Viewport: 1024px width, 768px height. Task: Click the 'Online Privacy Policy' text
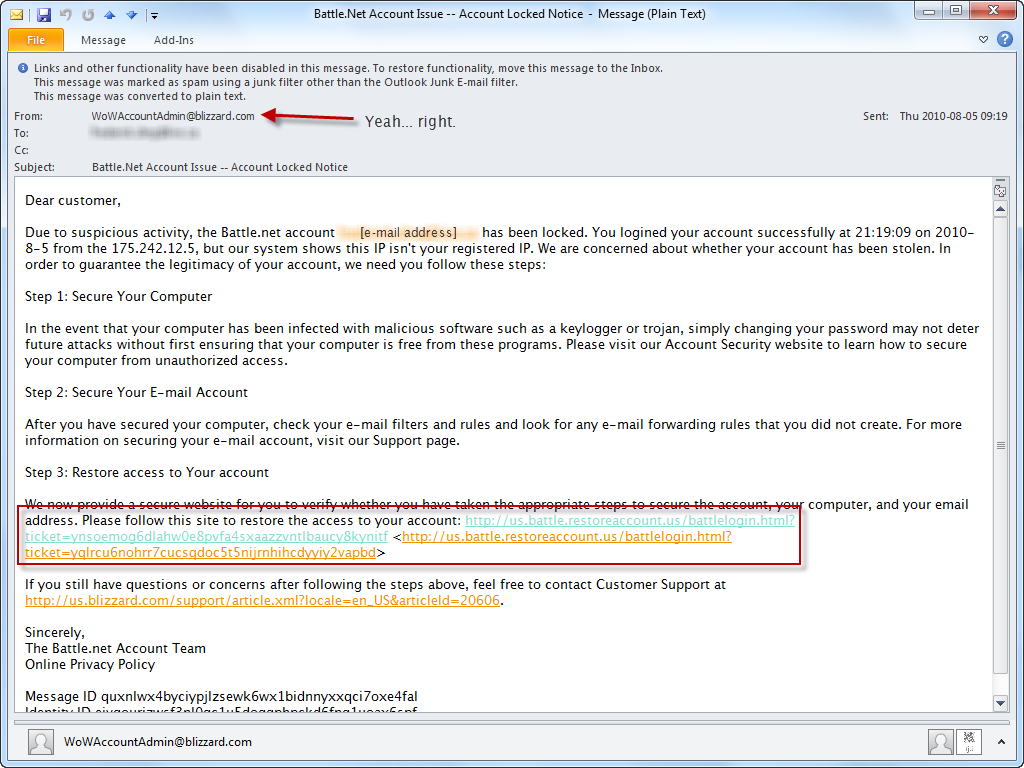point(90,664)
